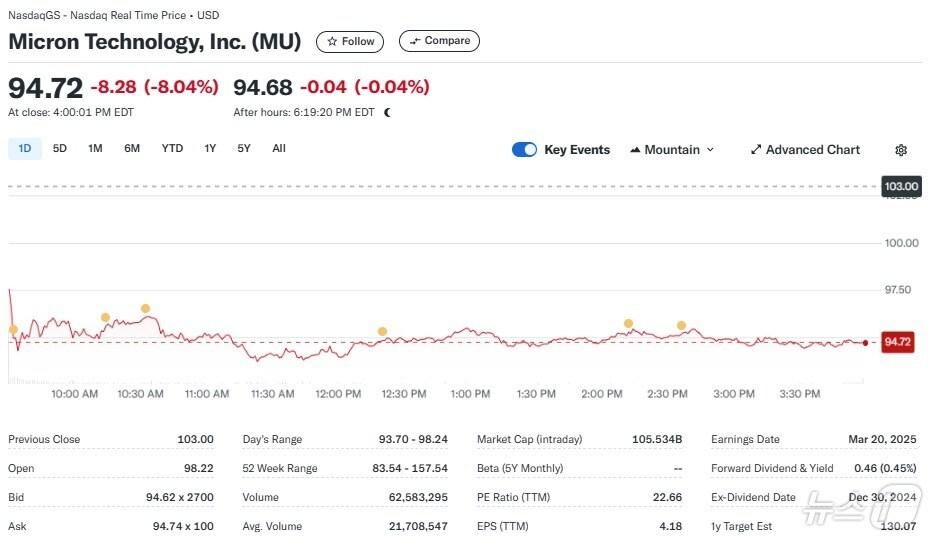Select the 1D time range tab
The height and width of the screenshot is (541, 932).
tap(25, 149)
